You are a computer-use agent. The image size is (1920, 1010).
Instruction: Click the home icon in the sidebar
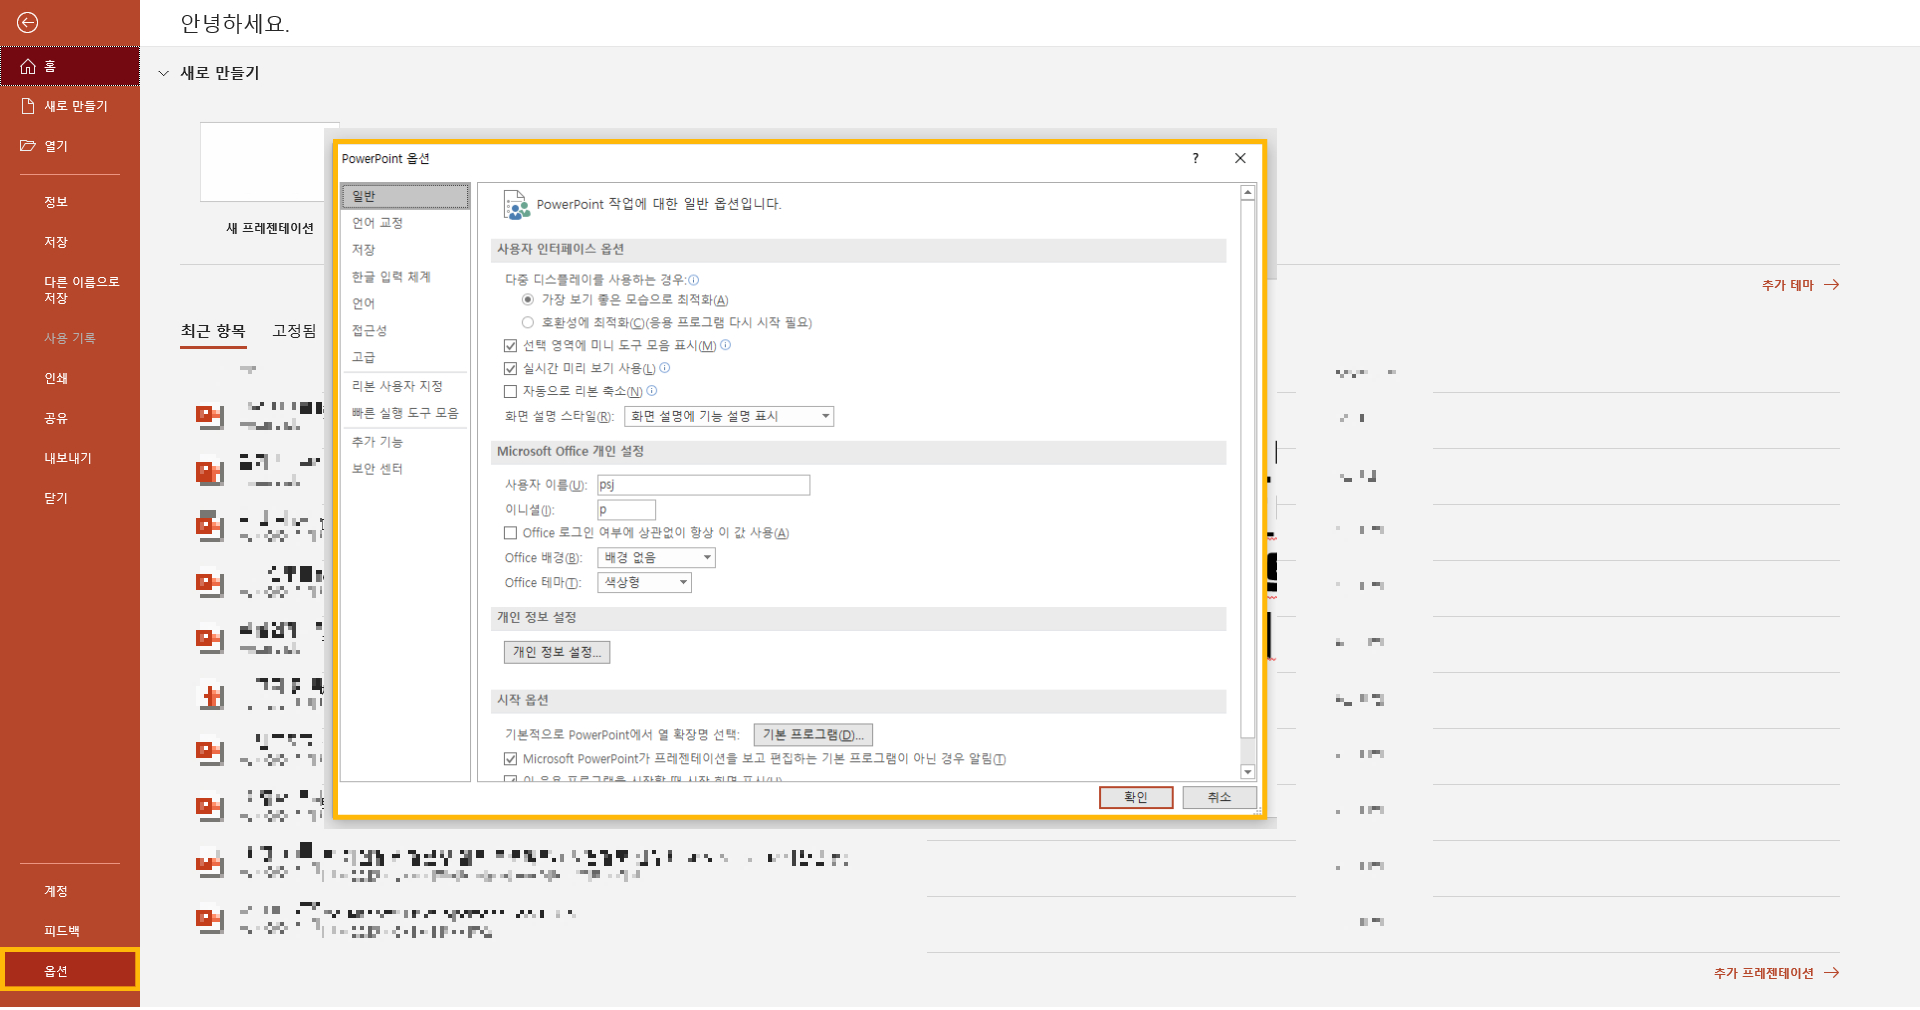(x=28, y=66)
